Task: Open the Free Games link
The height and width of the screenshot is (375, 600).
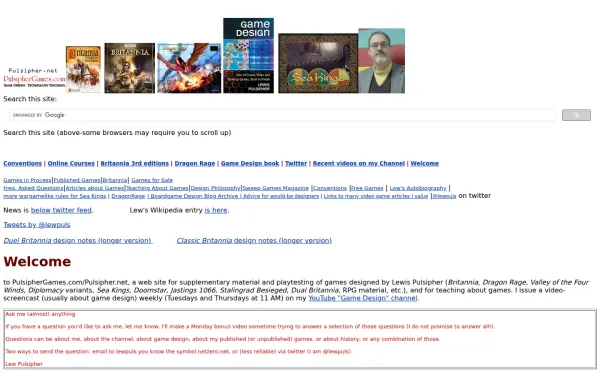Action: 367,188
